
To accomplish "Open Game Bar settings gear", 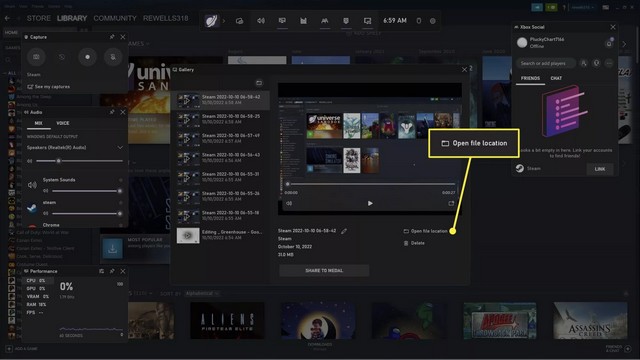I will click(x=433, y=21).
